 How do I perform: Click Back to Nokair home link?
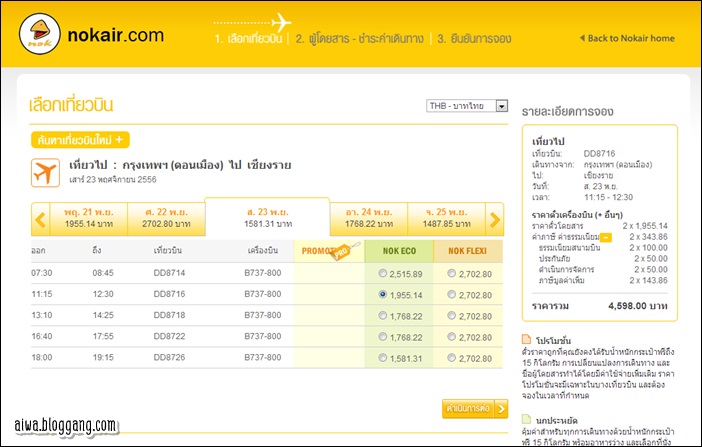[627, 38]
